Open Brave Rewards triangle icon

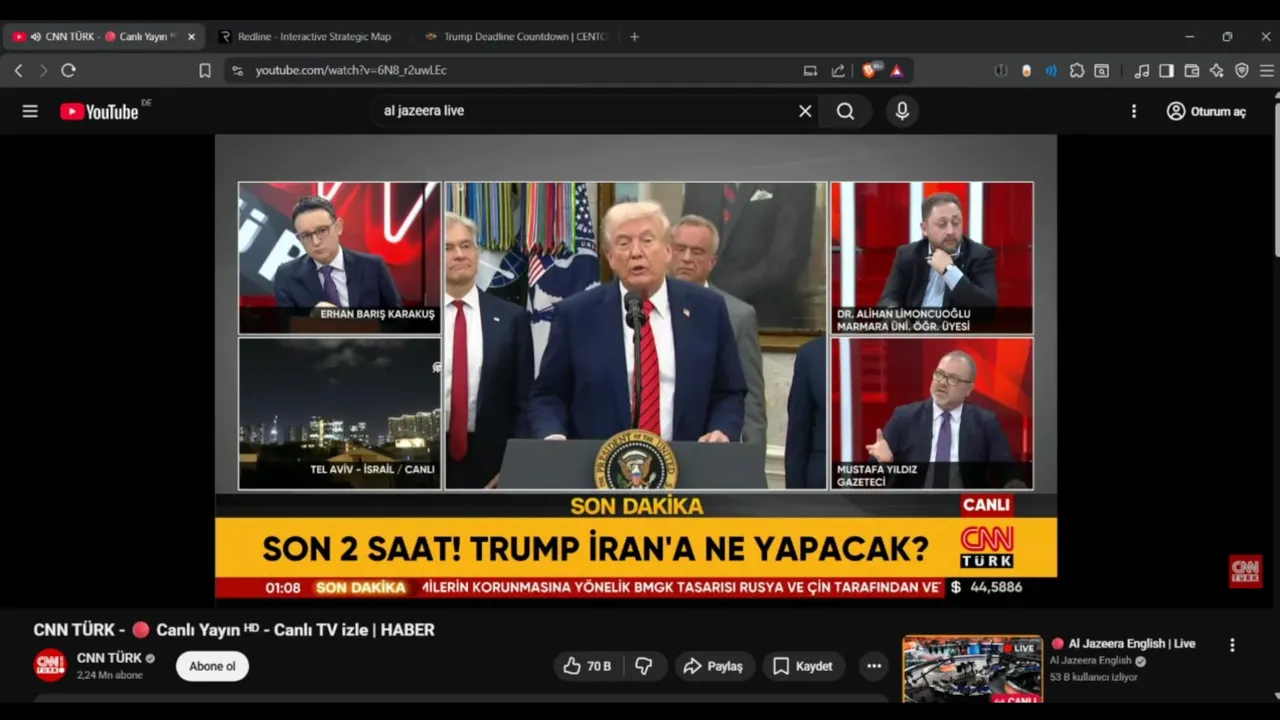click(896, 70)
